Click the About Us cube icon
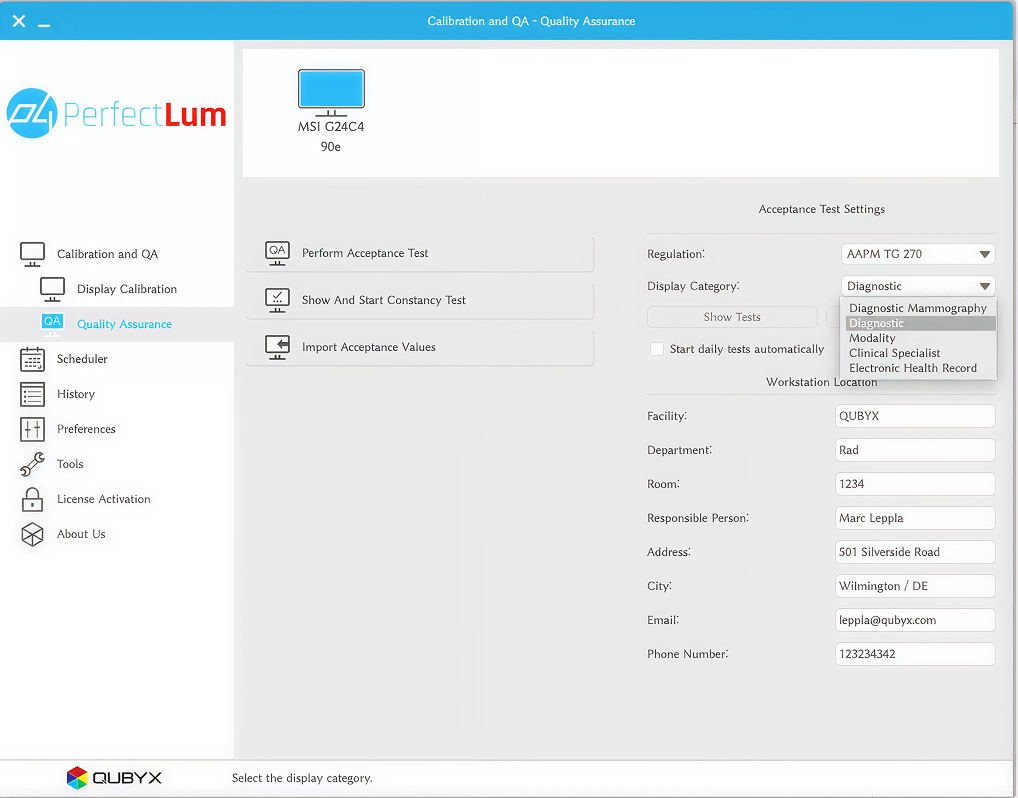The height and width of the screenshot is (798, 1018). point(32,534)
